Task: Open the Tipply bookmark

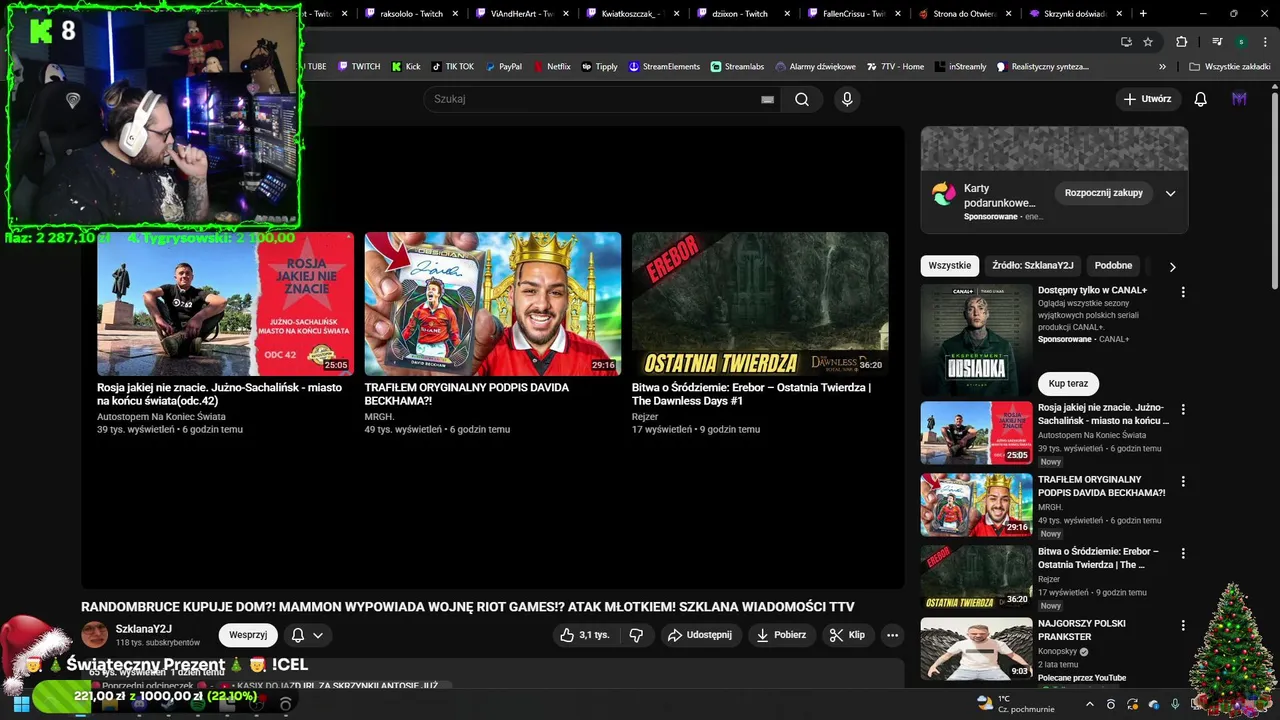Action: point(600,66)
